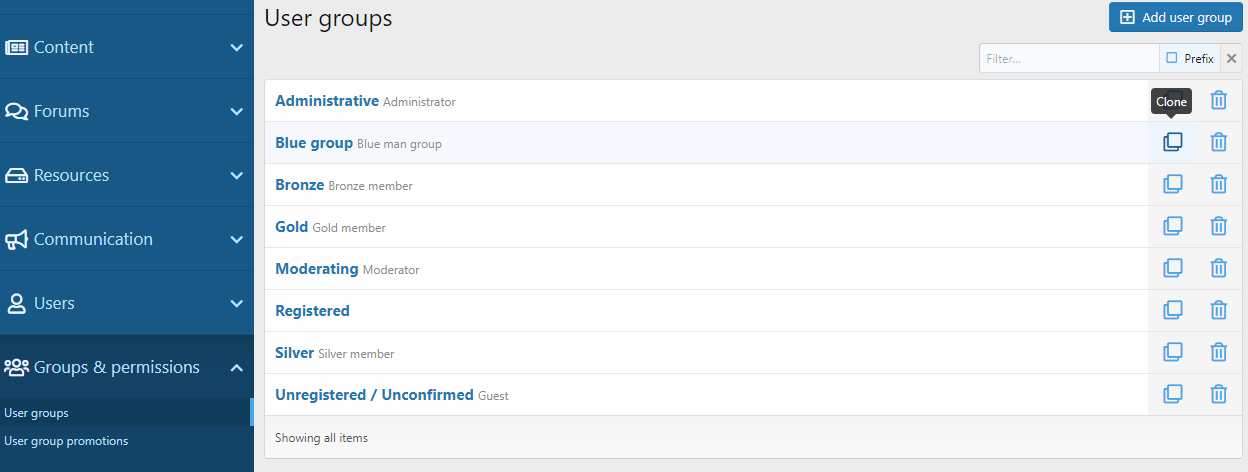The height and width of the screenshot is (472, 1248).
Task: Toggle the Prefix filter checkbox
Action: point(1172,58)
